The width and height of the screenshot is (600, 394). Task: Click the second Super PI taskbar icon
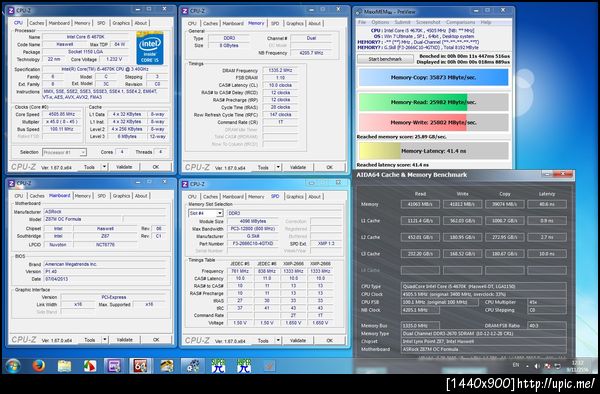tap(244, 366)
